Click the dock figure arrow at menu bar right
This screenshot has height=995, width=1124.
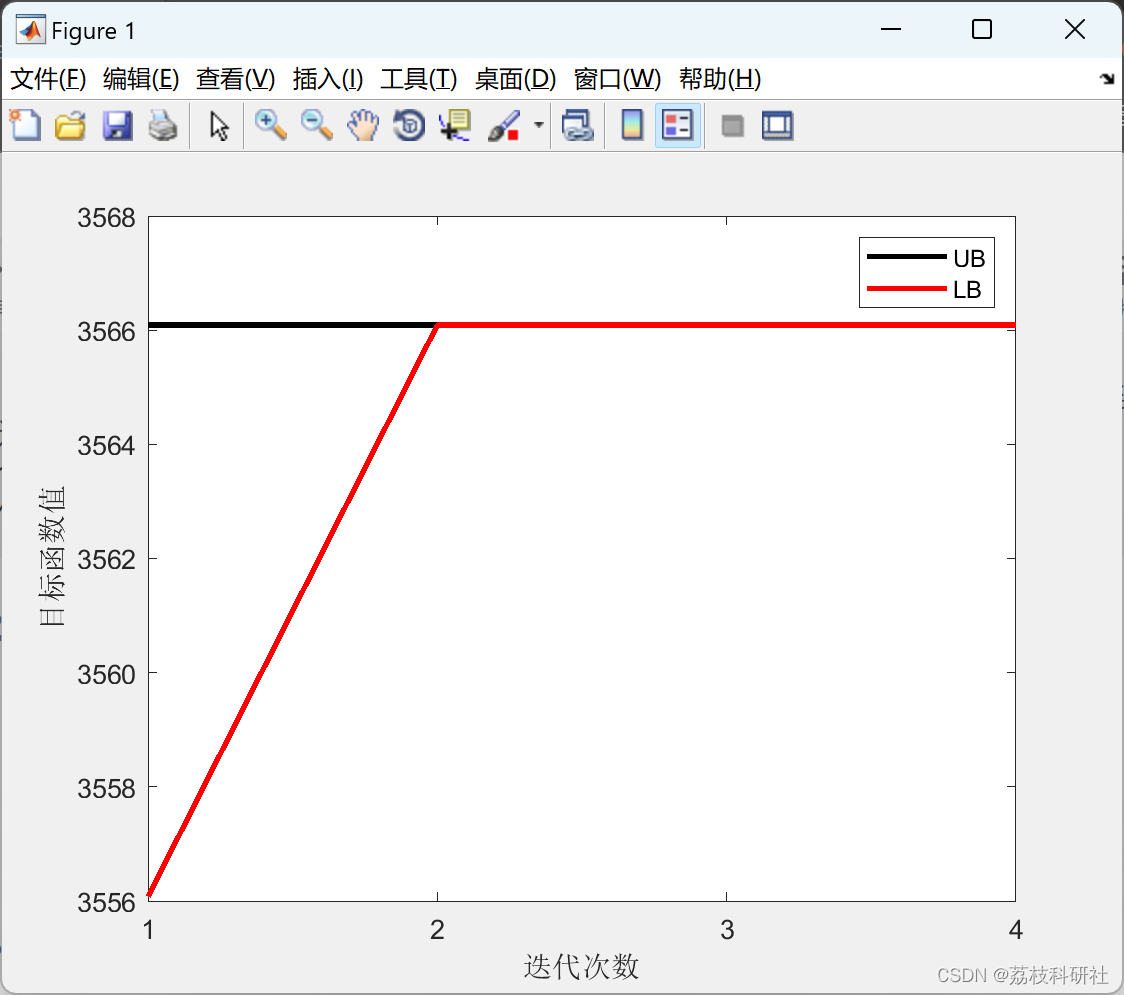(x=1108, y=79)
